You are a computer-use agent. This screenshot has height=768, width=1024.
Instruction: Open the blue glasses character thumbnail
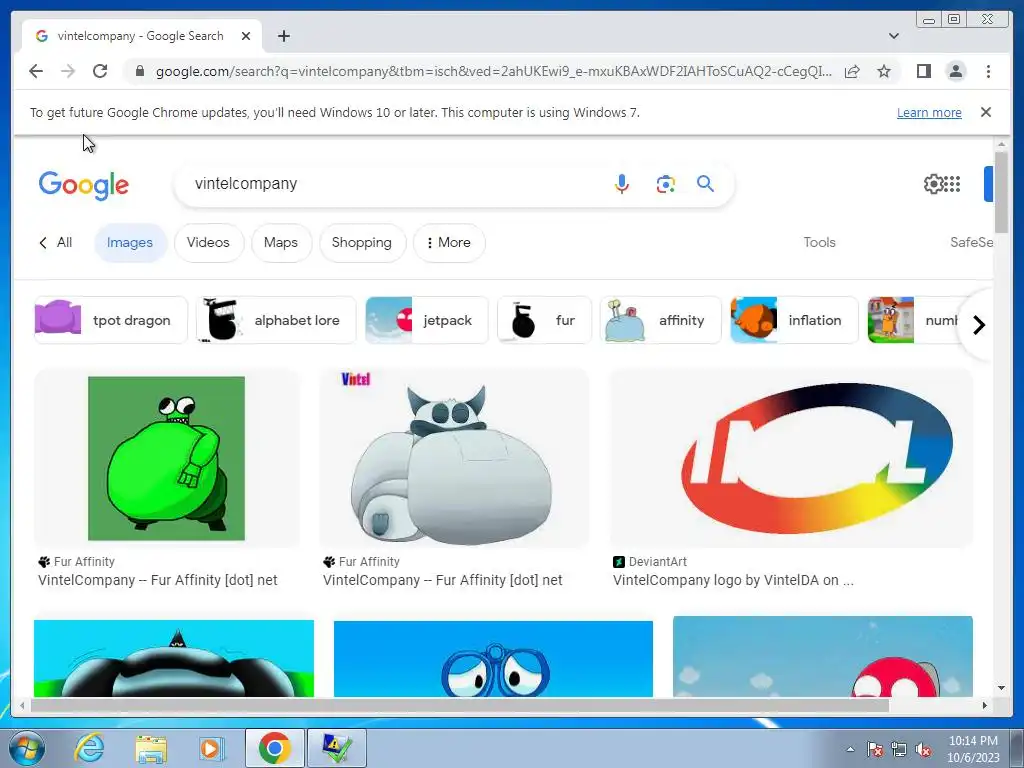click(x=493, y=658)
